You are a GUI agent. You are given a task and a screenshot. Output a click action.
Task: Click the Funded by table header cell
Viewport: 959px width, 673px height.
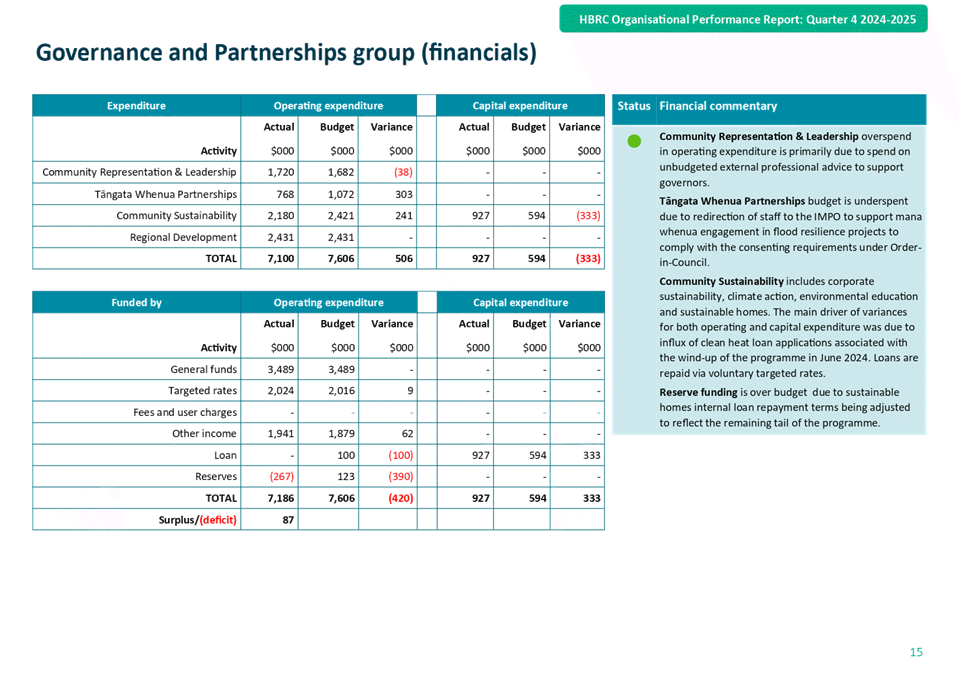click(x=136, y=302)
